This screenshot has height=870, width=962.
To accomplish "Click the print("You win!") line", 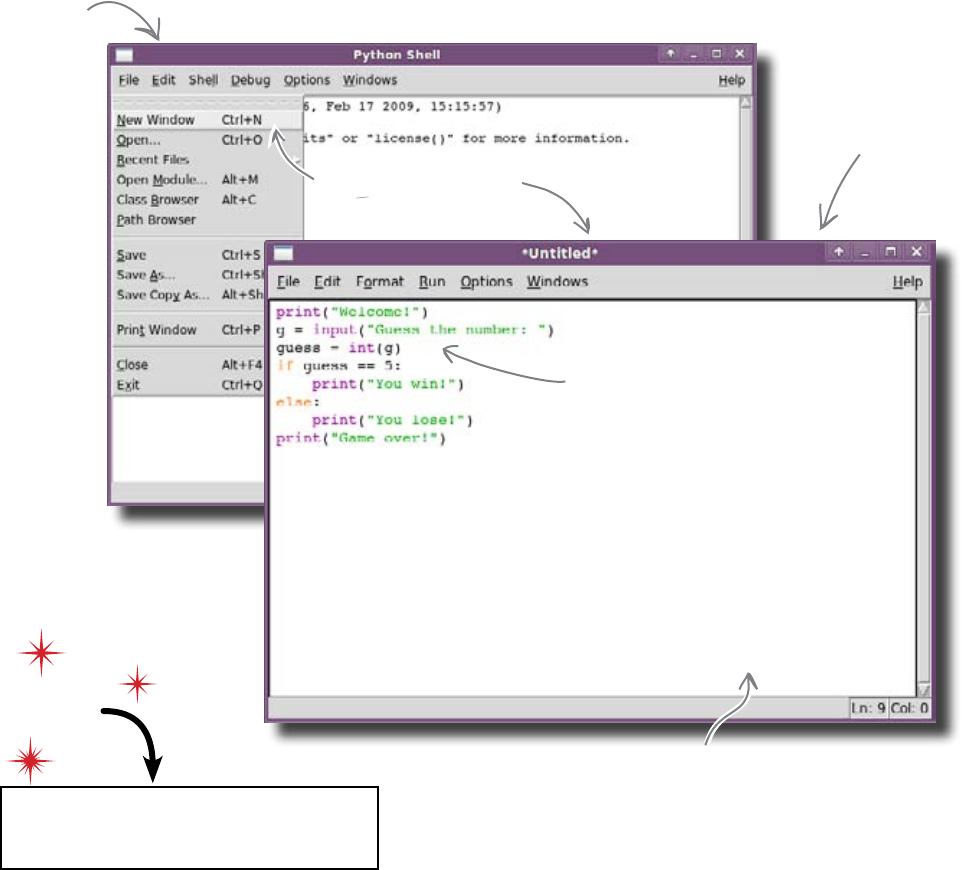I will (388, 384).
